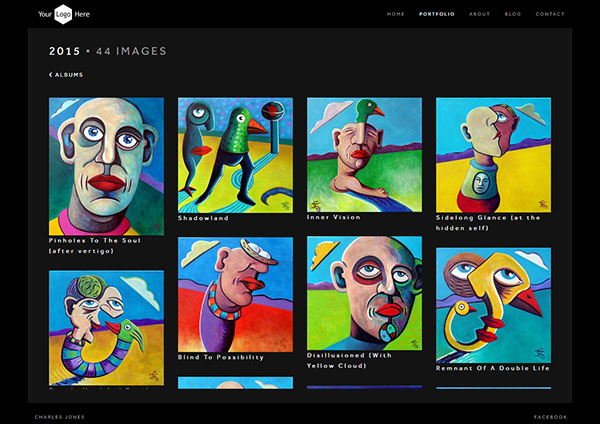Screen dimensions: 600x424
Task: Open the Blind To Possibility thumbnail
Action: click(x=235, y=294)
